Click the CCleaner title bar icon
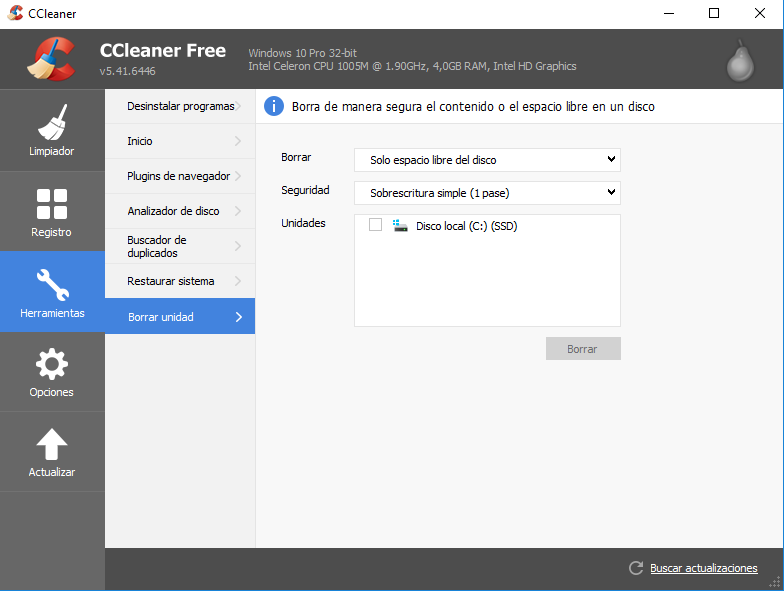The width and height of the screenshot is (784, 591). tap(15, 13)
